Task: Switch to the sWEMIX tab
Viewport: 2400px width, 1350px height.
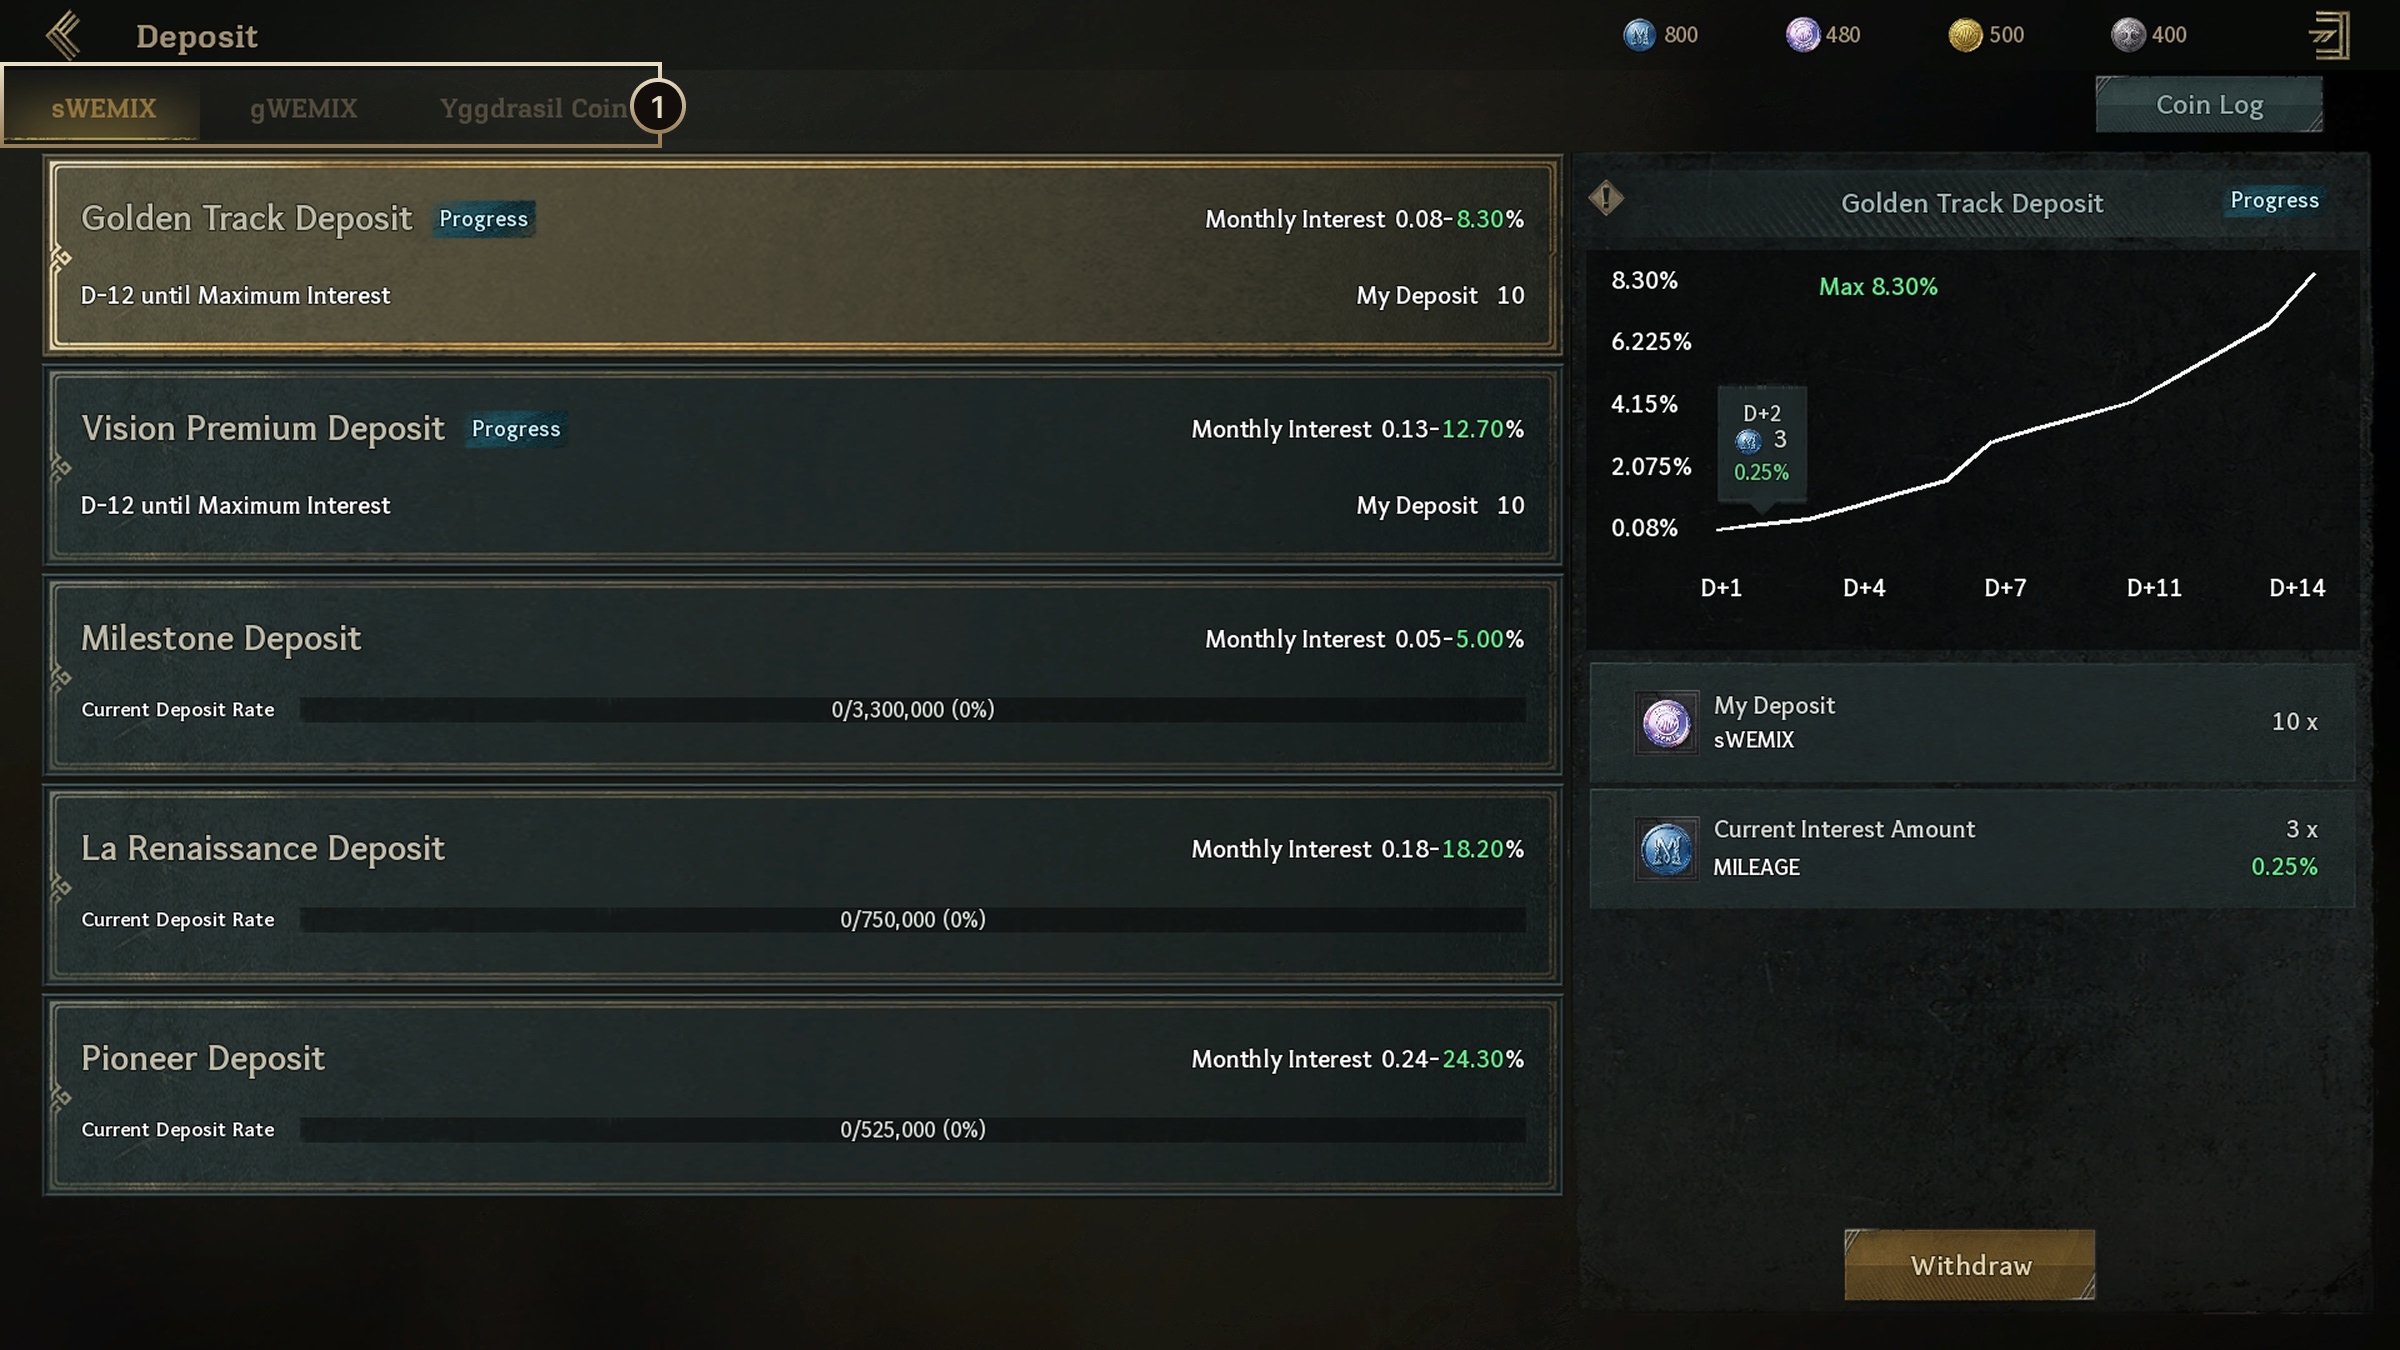Action: (x=104, y=108)
